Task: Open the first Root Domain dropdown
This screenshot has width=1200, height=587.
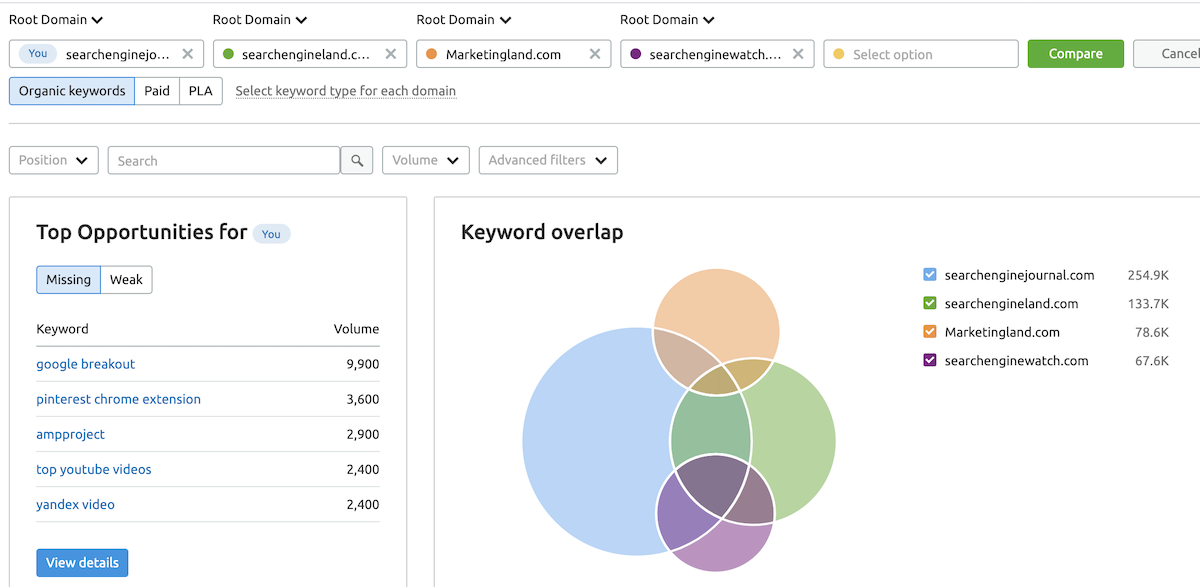Action: point(56,19)
